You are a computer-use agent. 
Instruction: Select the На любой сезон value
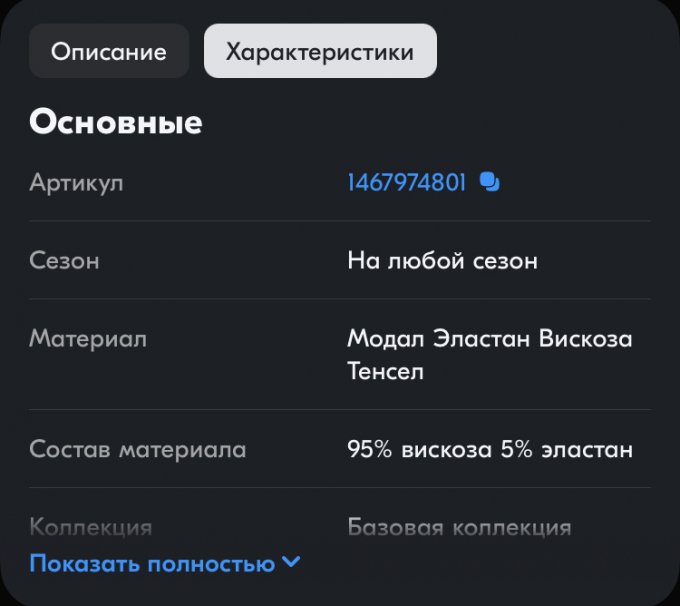(442, 261)
